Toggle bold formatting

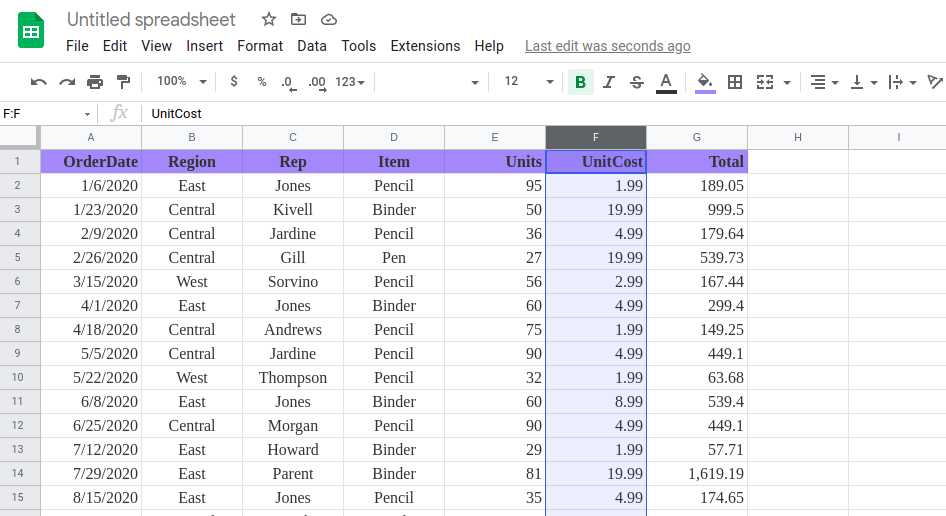click(x=580, y=82)
